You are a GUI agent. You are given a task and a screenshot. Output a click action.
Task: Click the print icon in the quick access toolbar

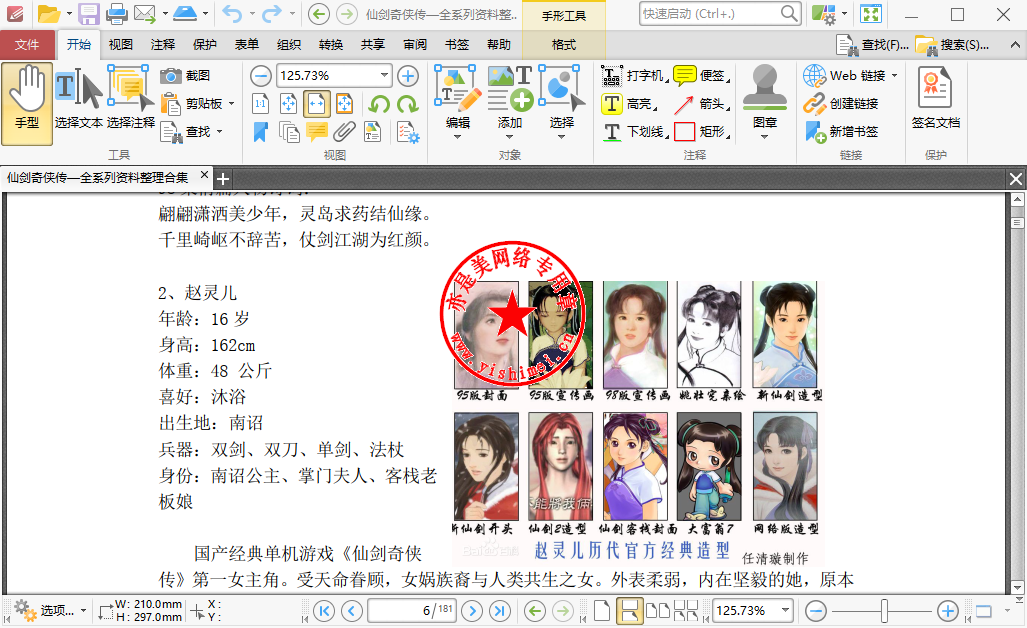(x=117, y=14)
